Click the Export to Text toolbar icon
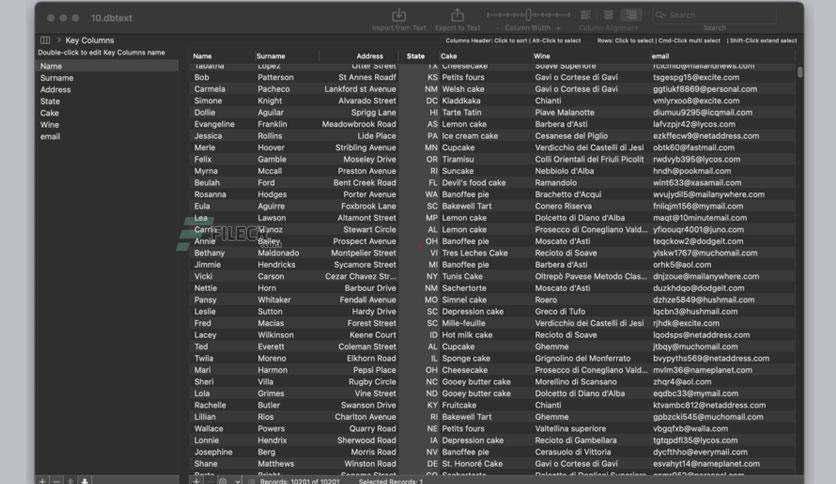Screen dimensions: 836x484 tap(457, 15)
